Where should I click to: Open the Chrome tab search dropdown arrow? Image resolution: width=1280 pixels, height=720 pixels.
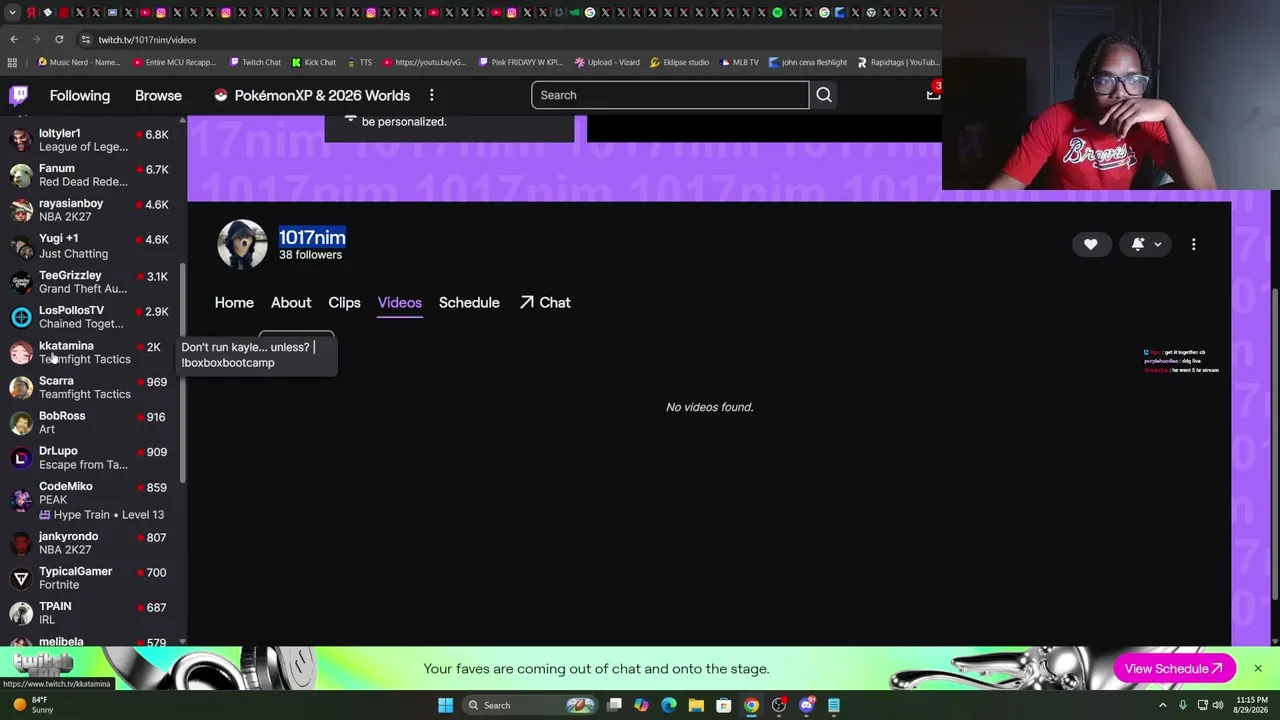coord(10,13)
